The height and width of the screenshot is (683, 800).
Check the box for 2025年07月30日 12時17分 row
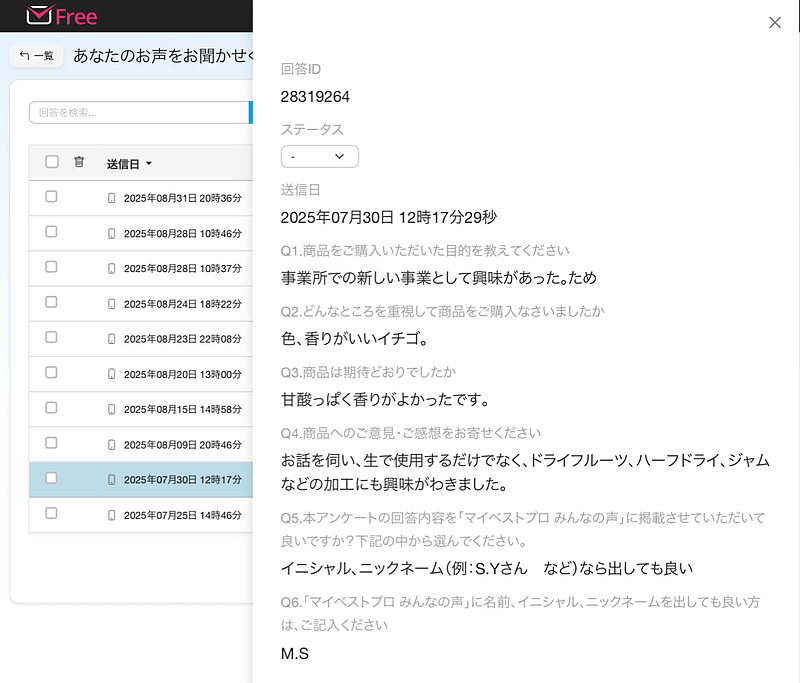[51, 478]
